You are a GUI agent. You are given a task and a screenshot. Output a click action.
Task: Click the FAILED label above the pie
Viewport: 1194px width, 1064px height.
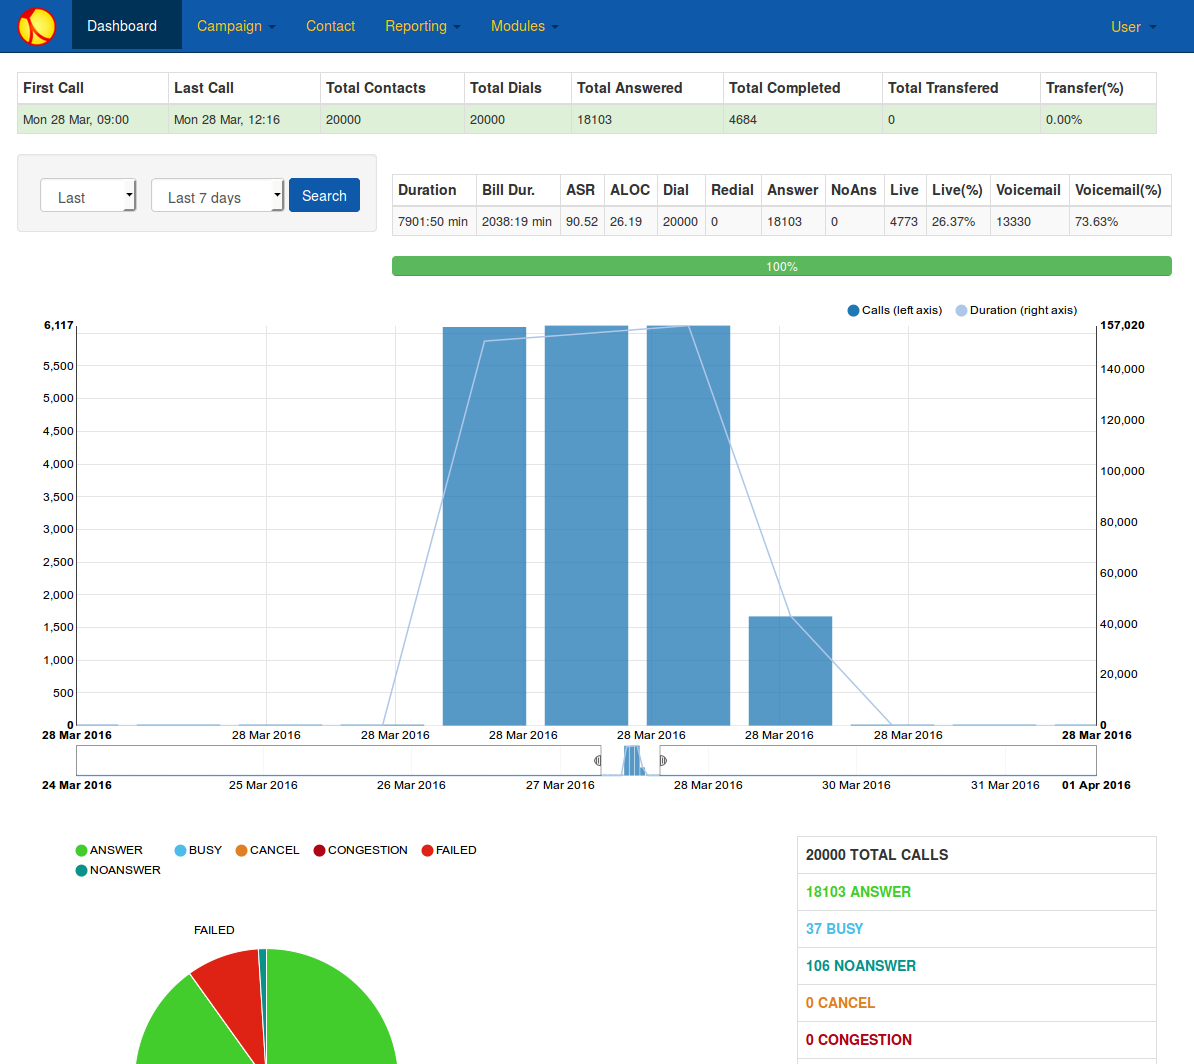[x=214, y=930]
